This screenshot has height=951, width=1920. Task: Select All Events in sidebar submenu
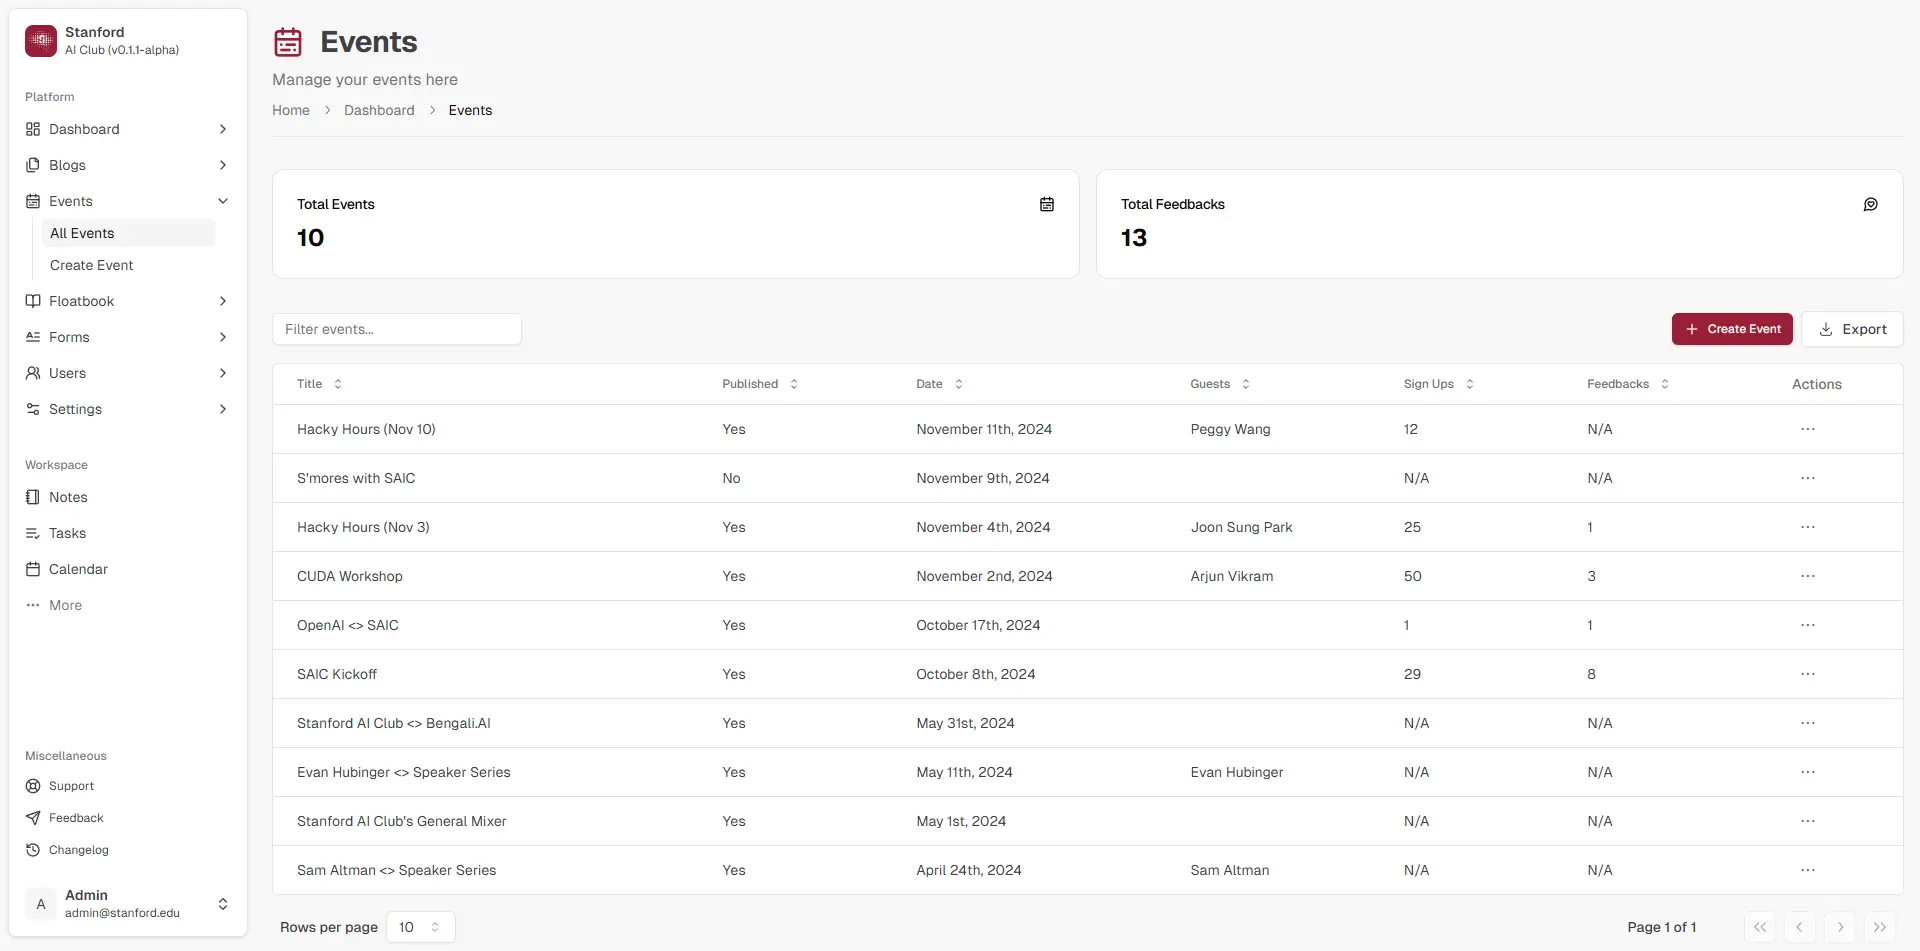click(82, 233)
